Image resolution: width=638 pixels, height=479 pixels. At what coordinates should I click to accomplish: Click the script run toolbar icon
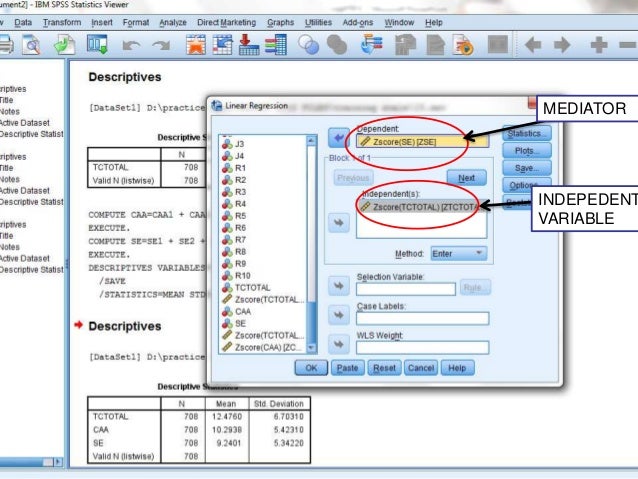(x=463, y=44)
